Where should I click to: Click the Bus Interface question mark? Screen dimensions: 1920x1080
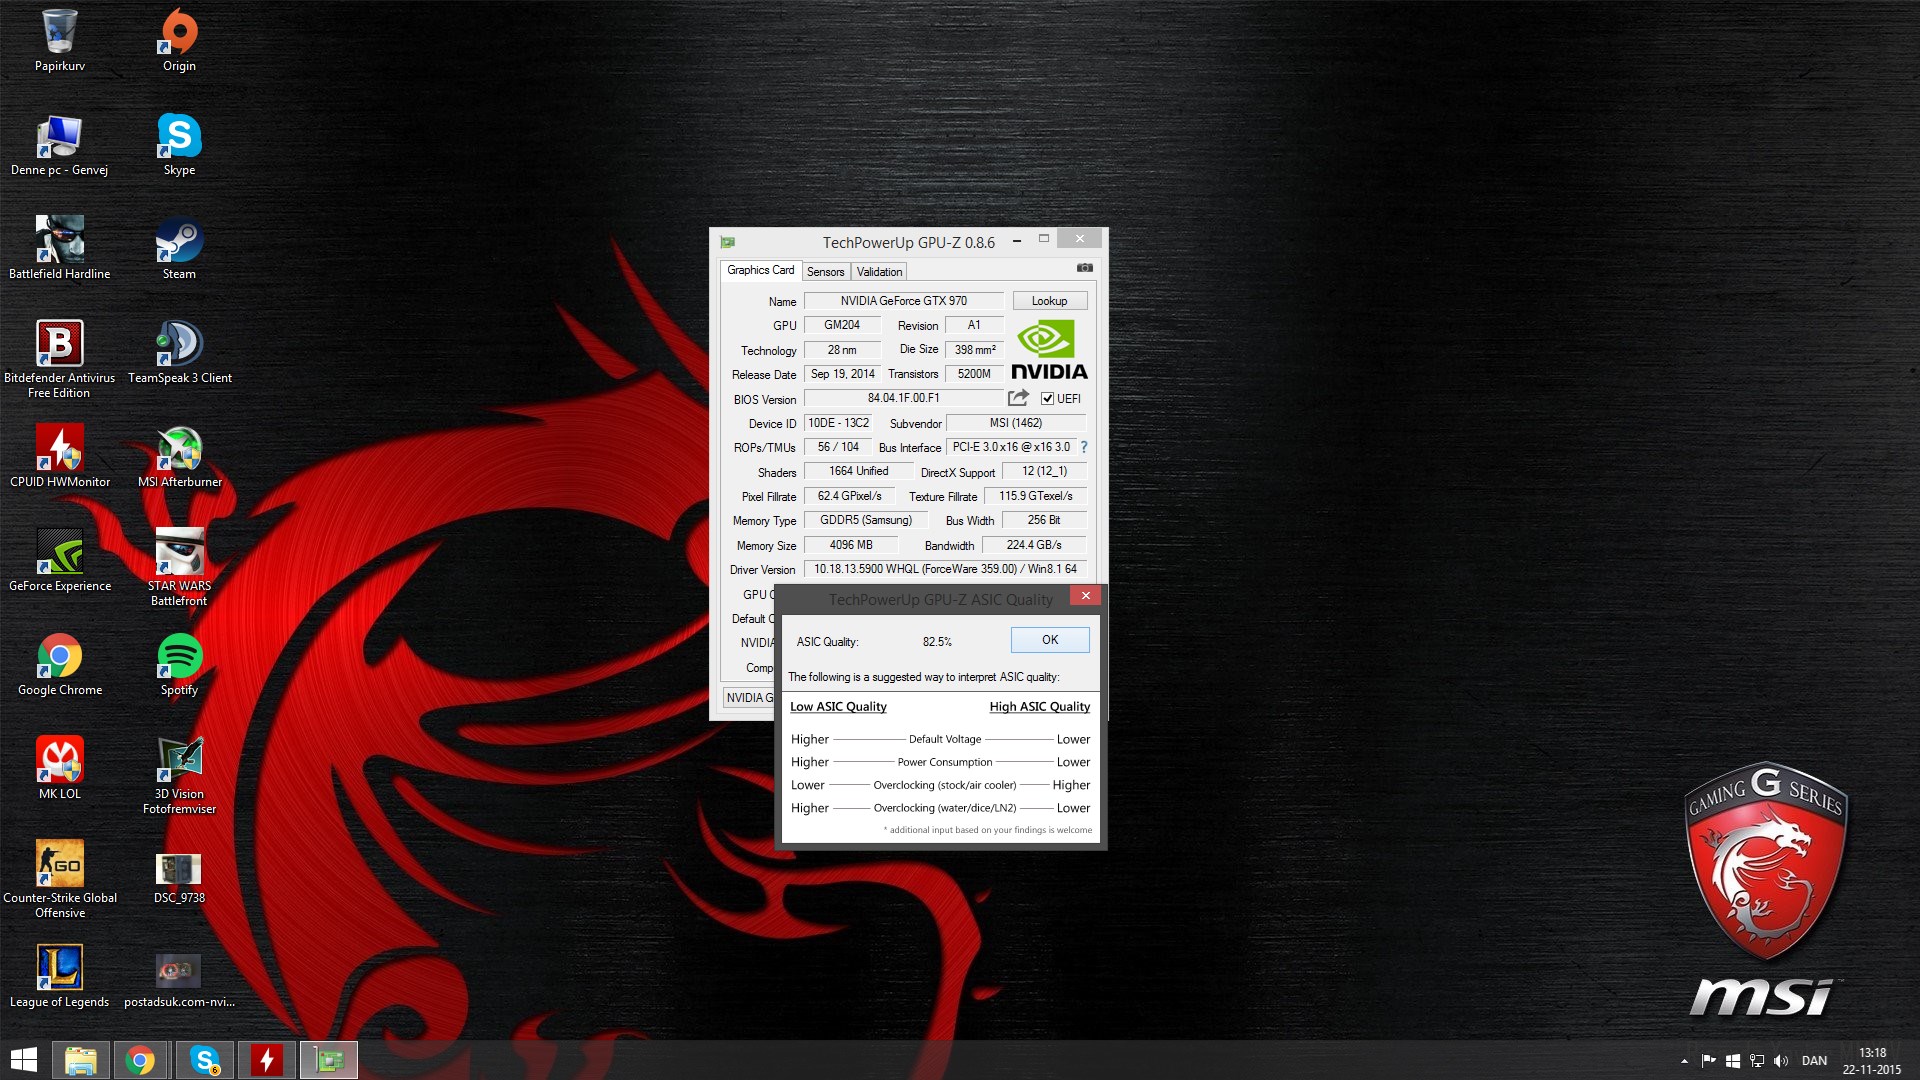(x=1084, y=447)
